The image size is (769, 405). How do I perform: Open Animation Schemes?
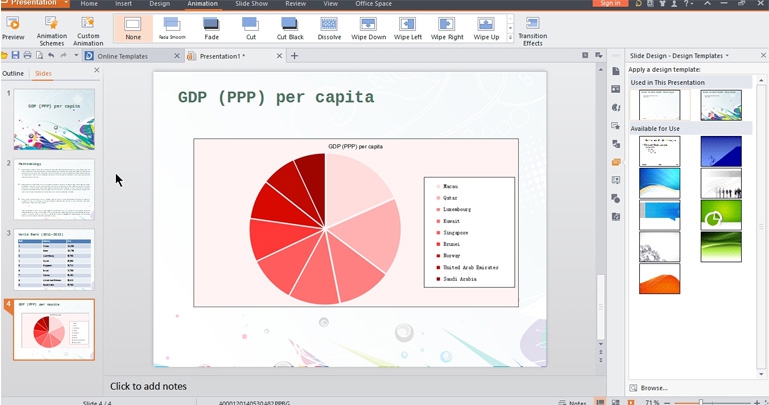tap(51, 30)
